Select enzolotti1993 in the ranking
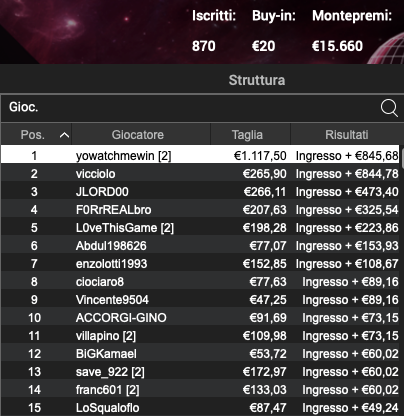The width and height of the screenshot is (404, 416). coord(200,264)
